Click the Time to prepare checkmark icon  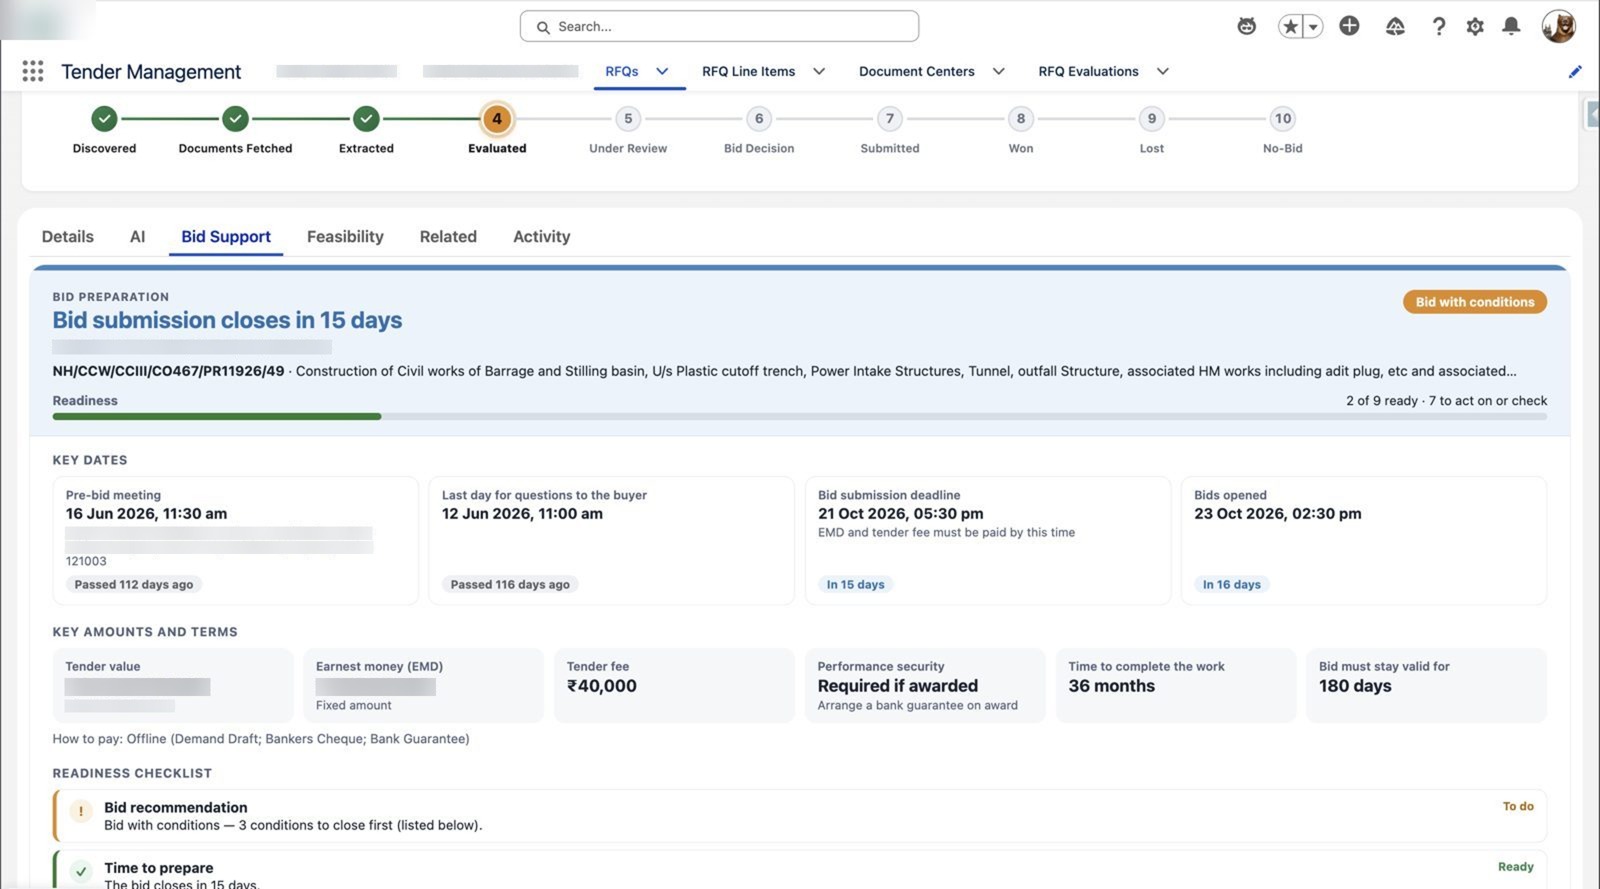click(x=81, y=872)
